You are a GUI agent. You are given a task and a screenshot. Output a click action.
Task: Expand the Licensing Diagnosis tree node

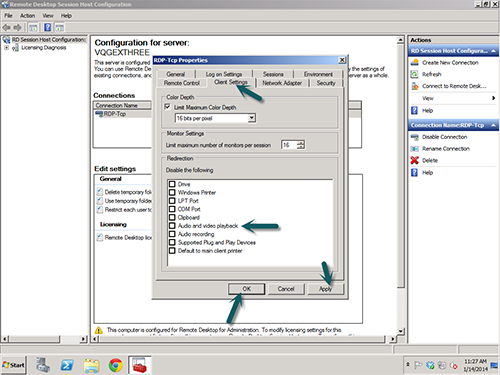pyautogui.click(x=6, y=48)
